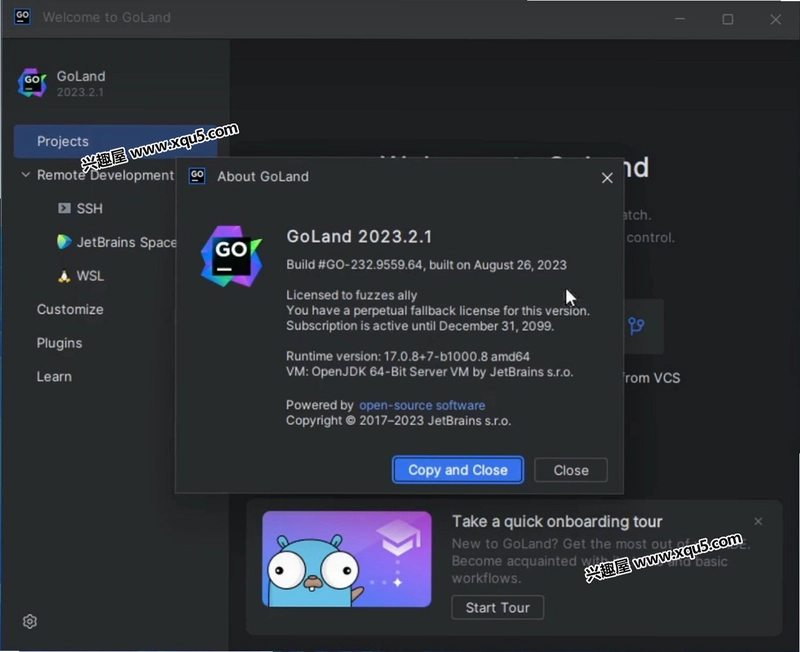Open the open-source software link

tap(422, 405)
